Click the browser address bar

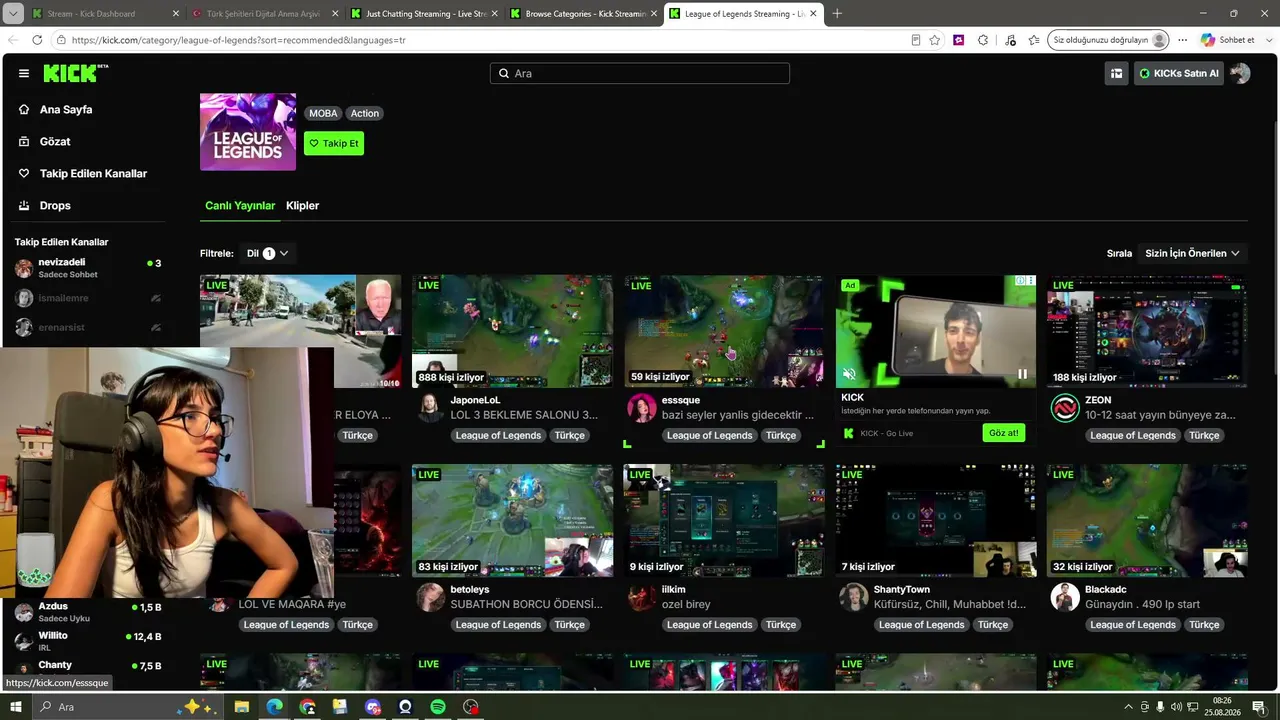480,40
